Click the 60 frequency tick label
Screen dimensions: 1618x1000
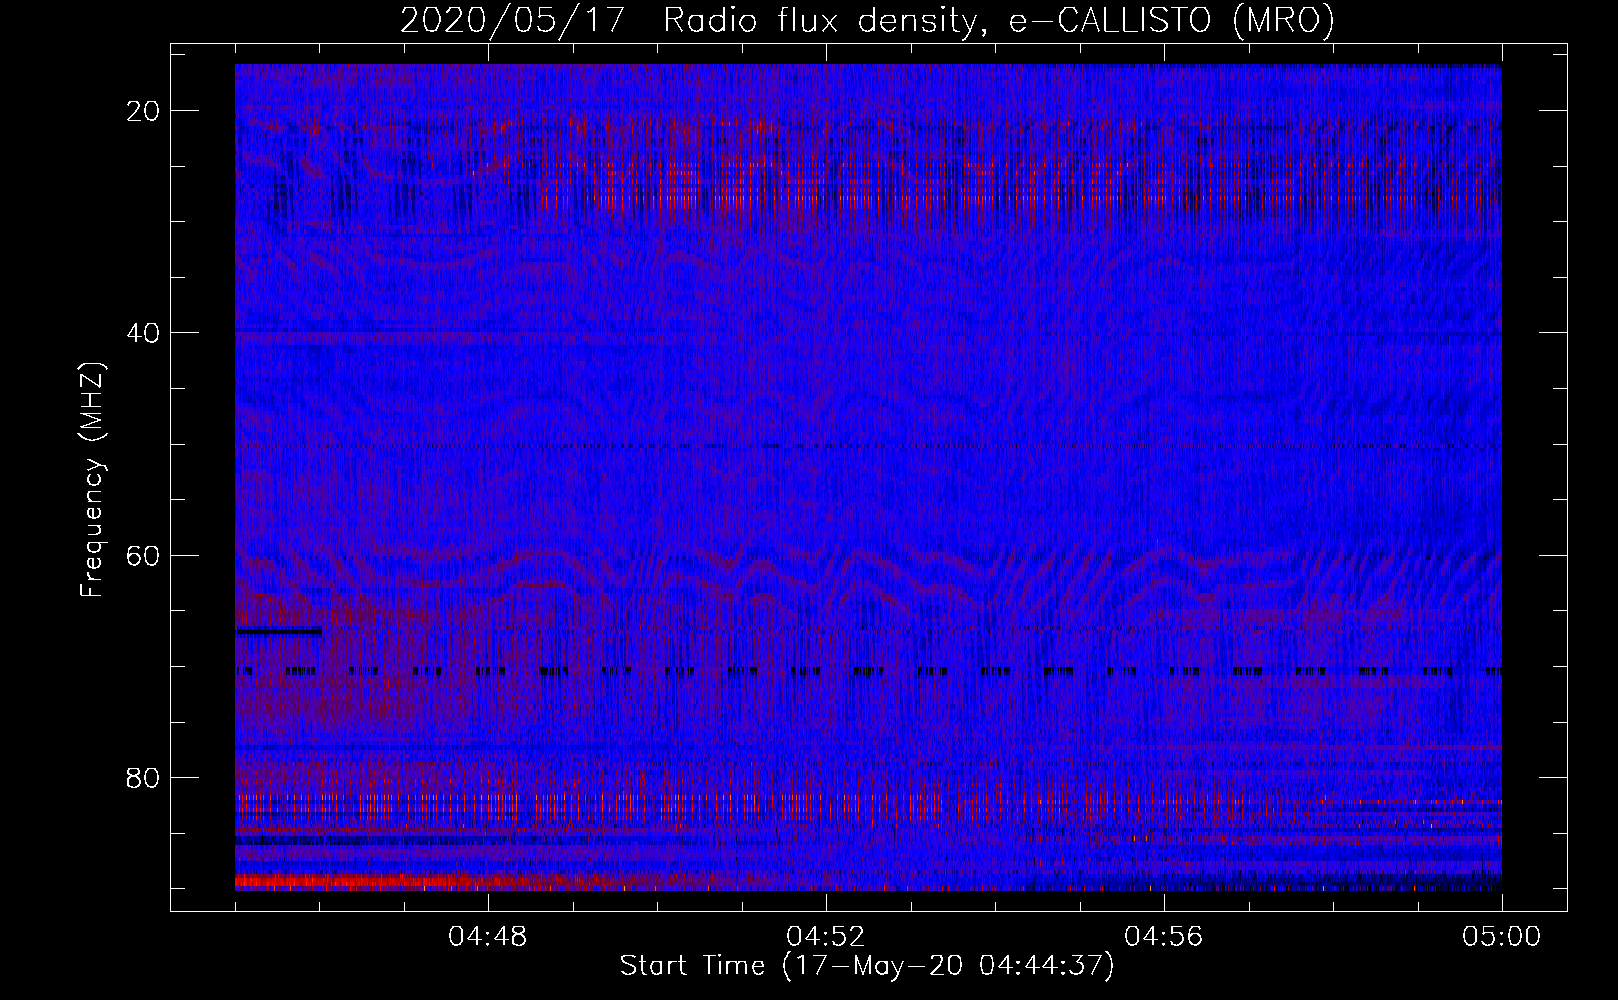144,555
